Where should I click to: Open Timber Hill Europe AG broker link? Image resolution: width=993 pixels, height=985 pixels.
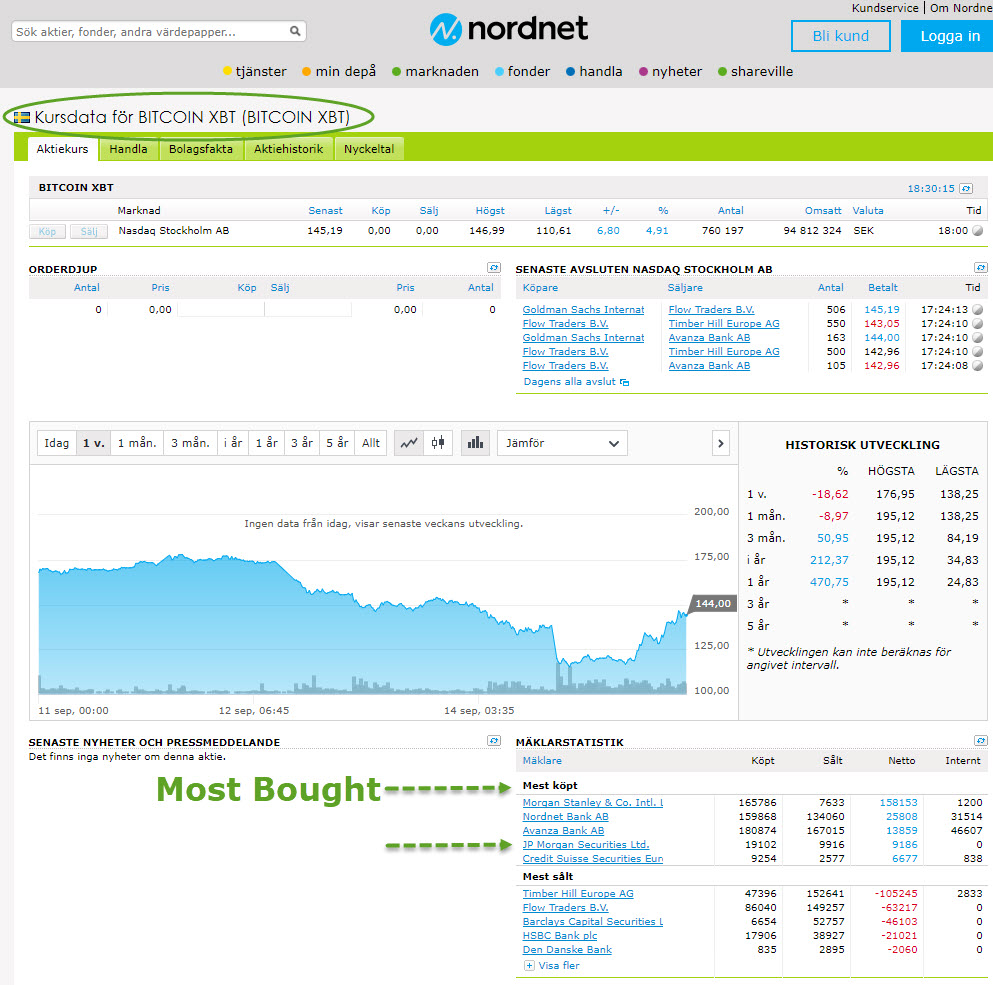[x=578, y=893]
